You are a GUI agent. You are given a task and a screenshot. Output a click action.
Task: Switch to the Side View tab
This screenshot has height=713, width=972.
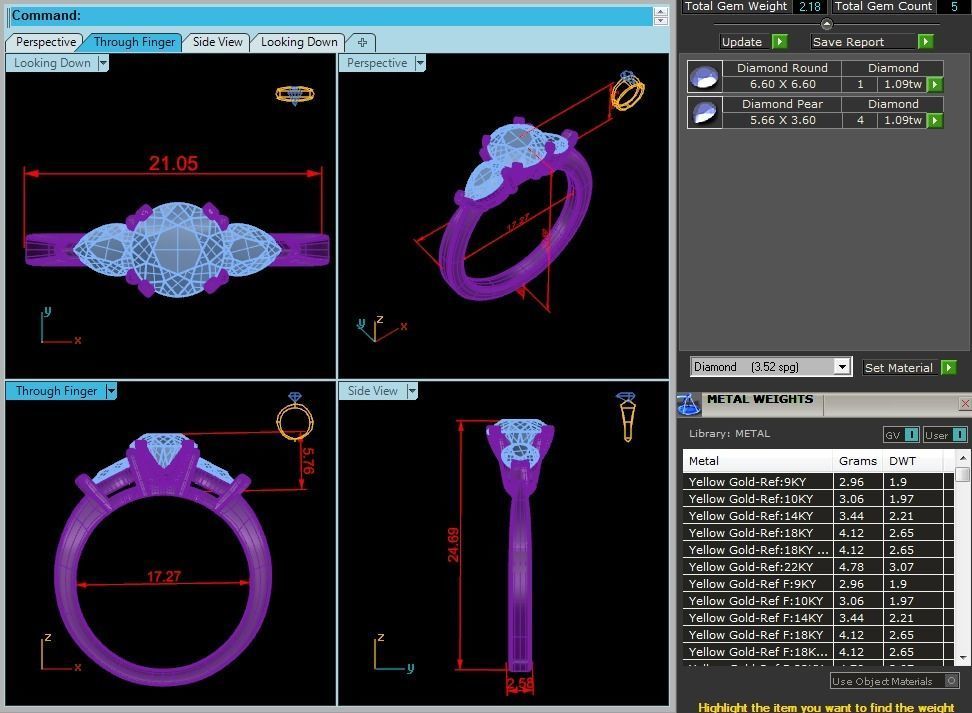[218, 42]
